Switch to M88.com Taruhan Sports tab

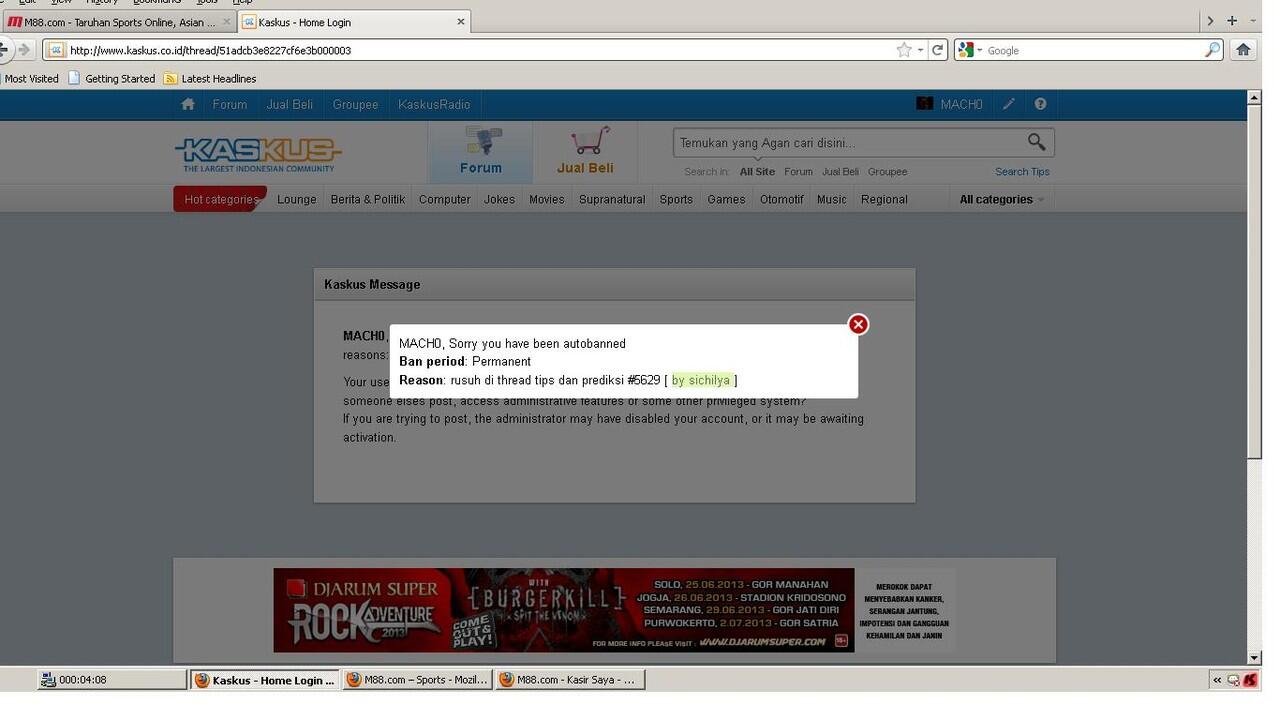click(x=118, y=21)
